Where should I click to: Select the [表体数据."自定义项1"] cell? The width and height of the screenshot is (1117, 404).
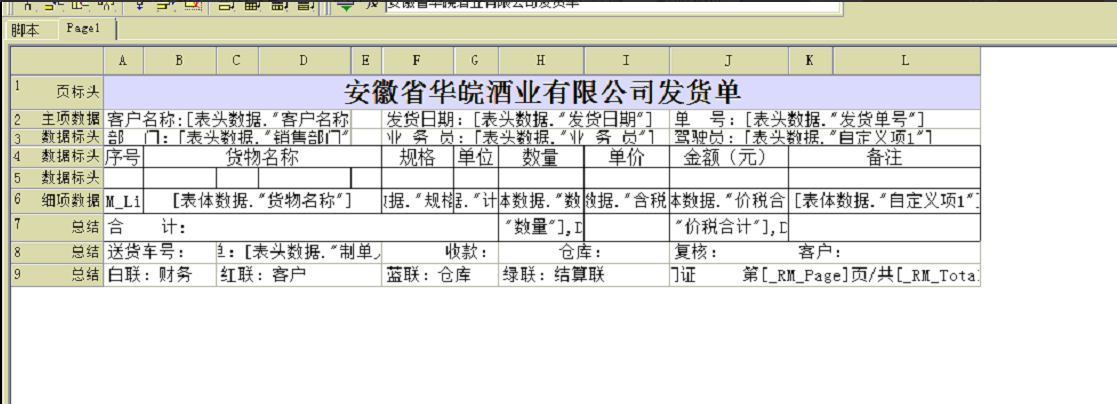coord(884,201)
